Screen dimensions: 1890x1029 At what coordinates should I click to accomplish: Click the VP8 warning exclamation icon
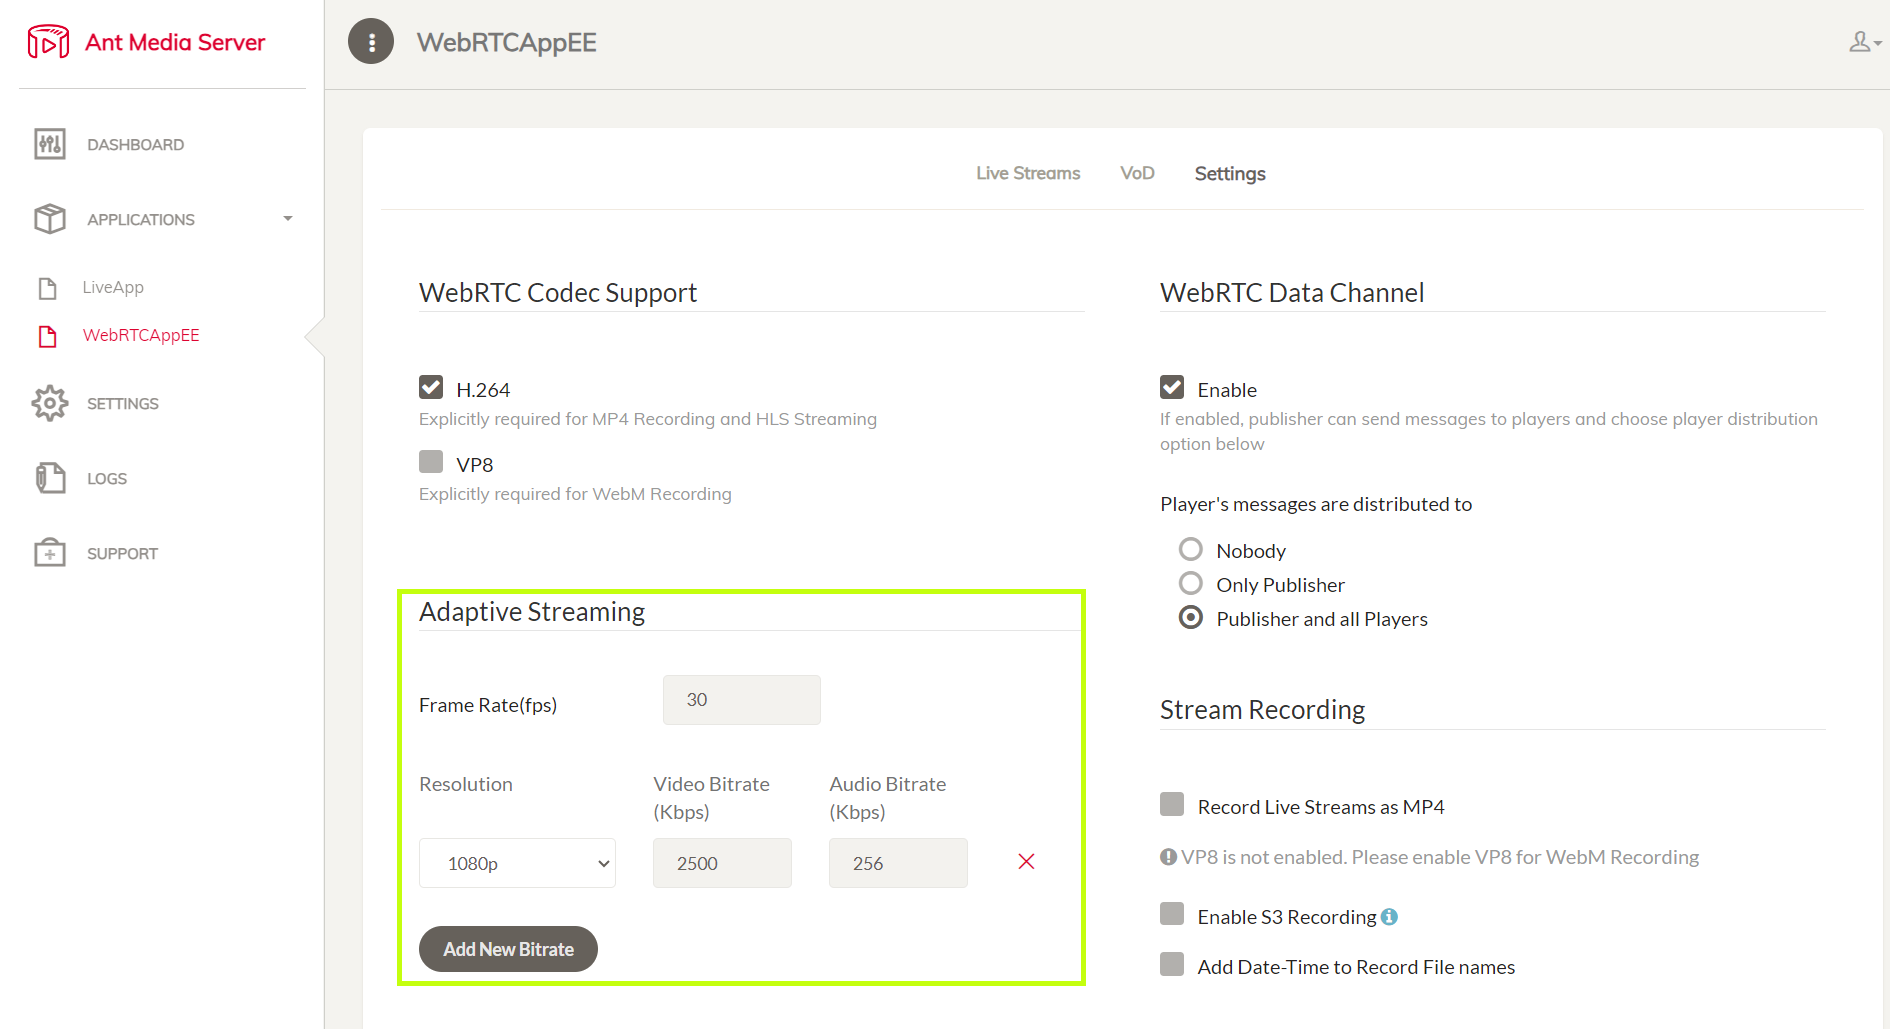[1168, 857]
